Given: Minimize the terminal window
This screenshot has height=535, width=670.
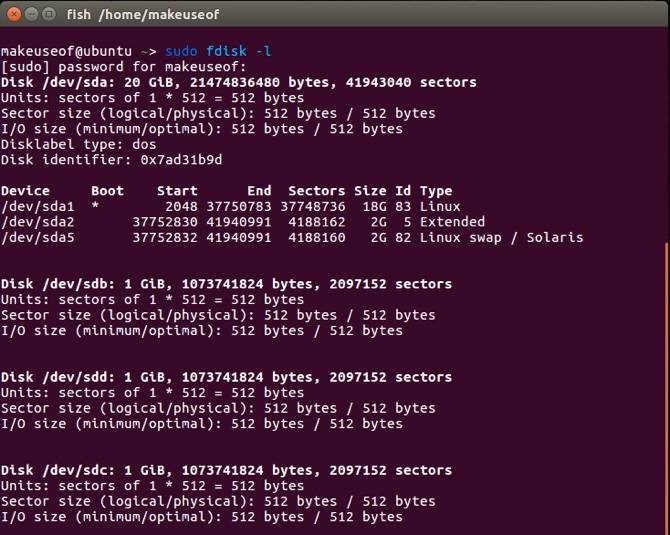Looking at the screenshot, I should pos(30,14).
